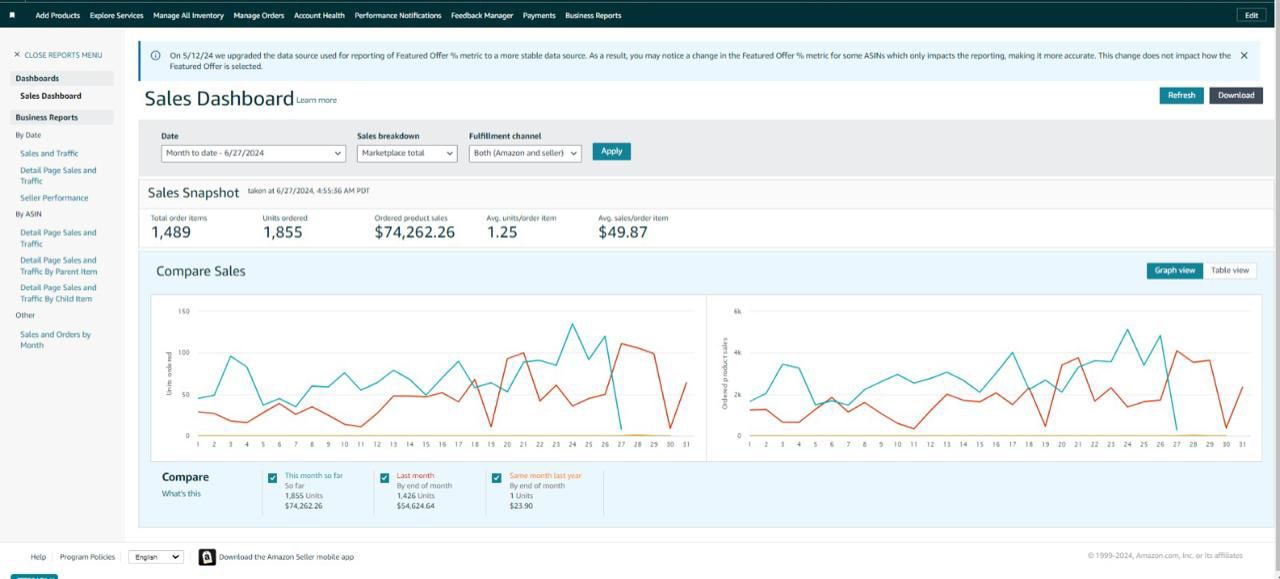1280x579 pixels.
Task: Click Download the Amazon Seller mobile app text
Action: [286, 557]
